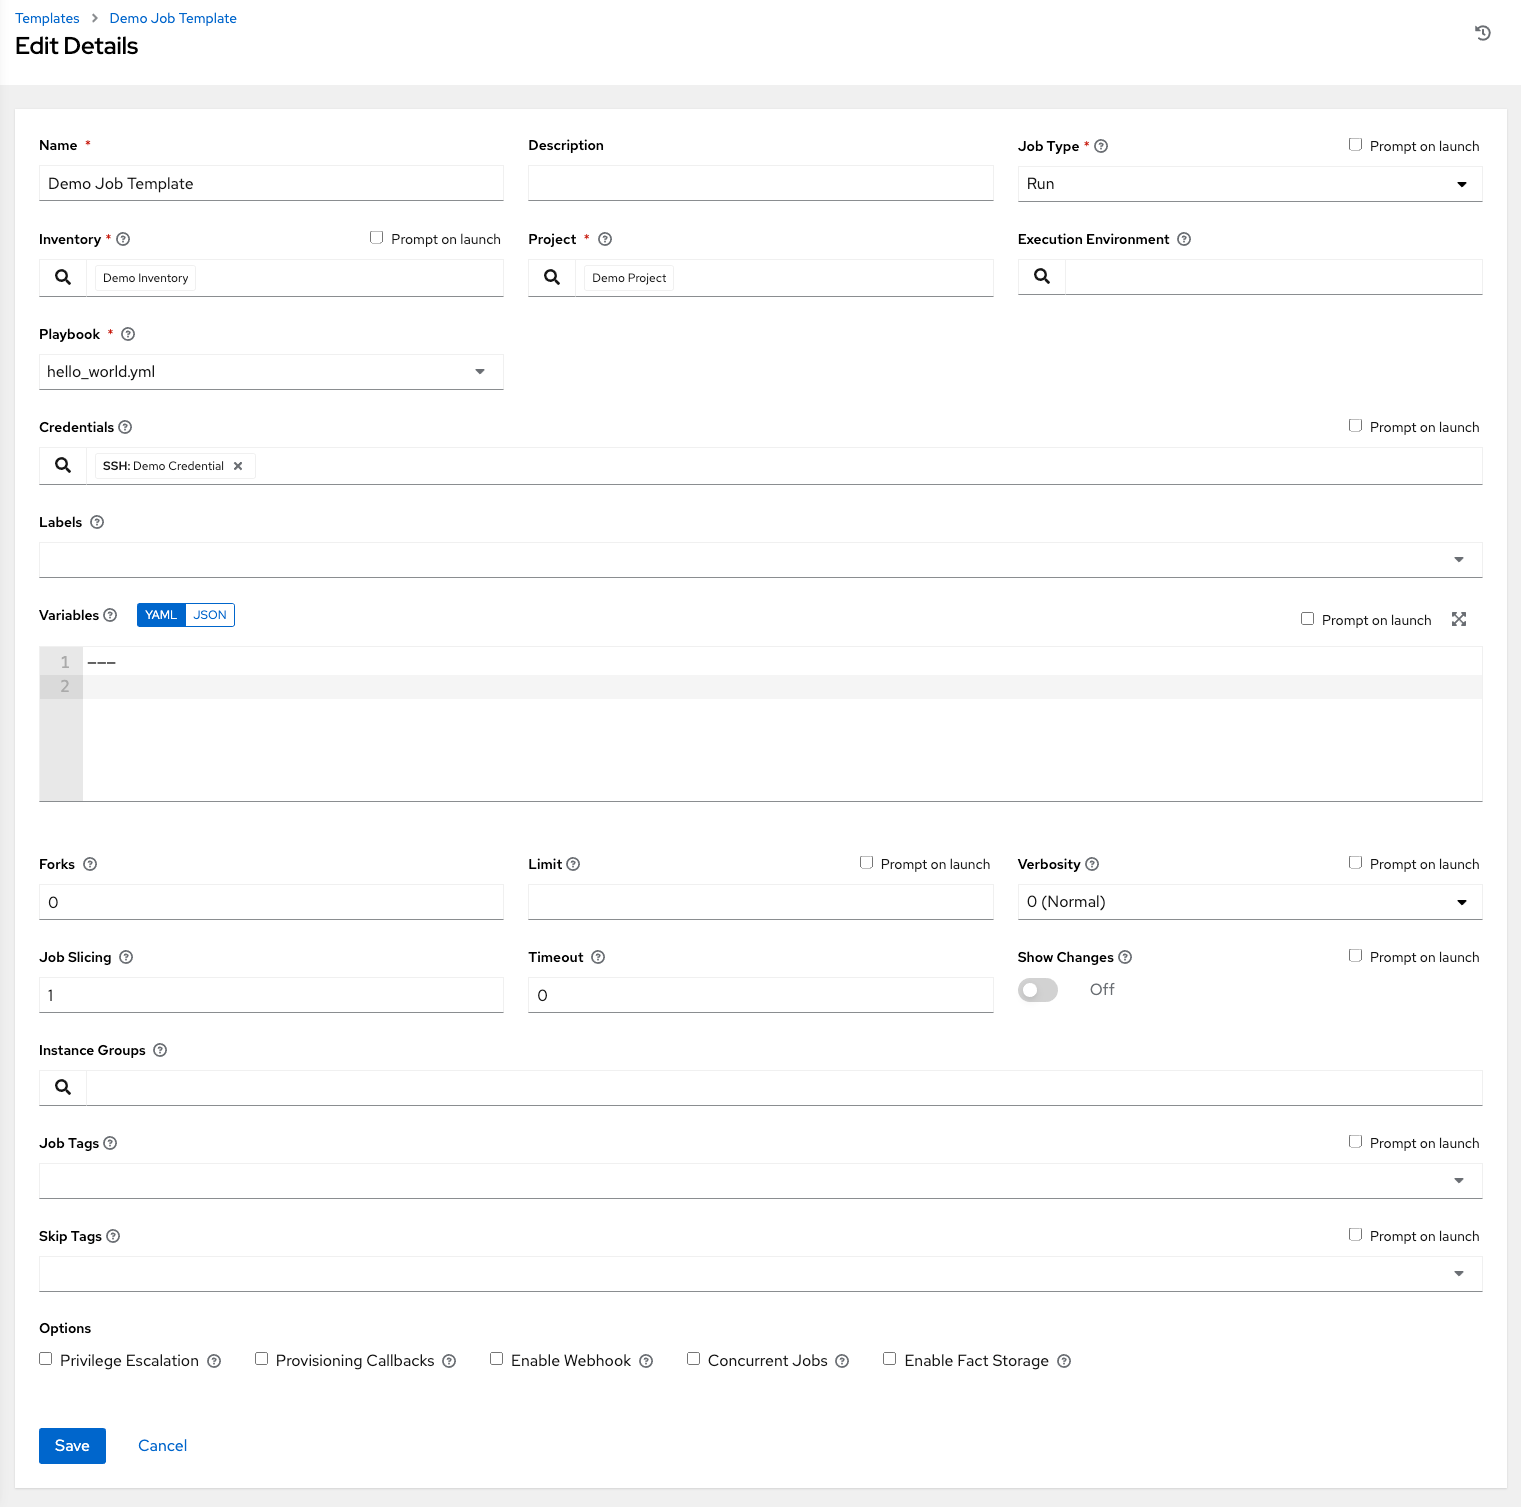Expand the Variables editor to fullscreen

click(x=1458, y=619)
